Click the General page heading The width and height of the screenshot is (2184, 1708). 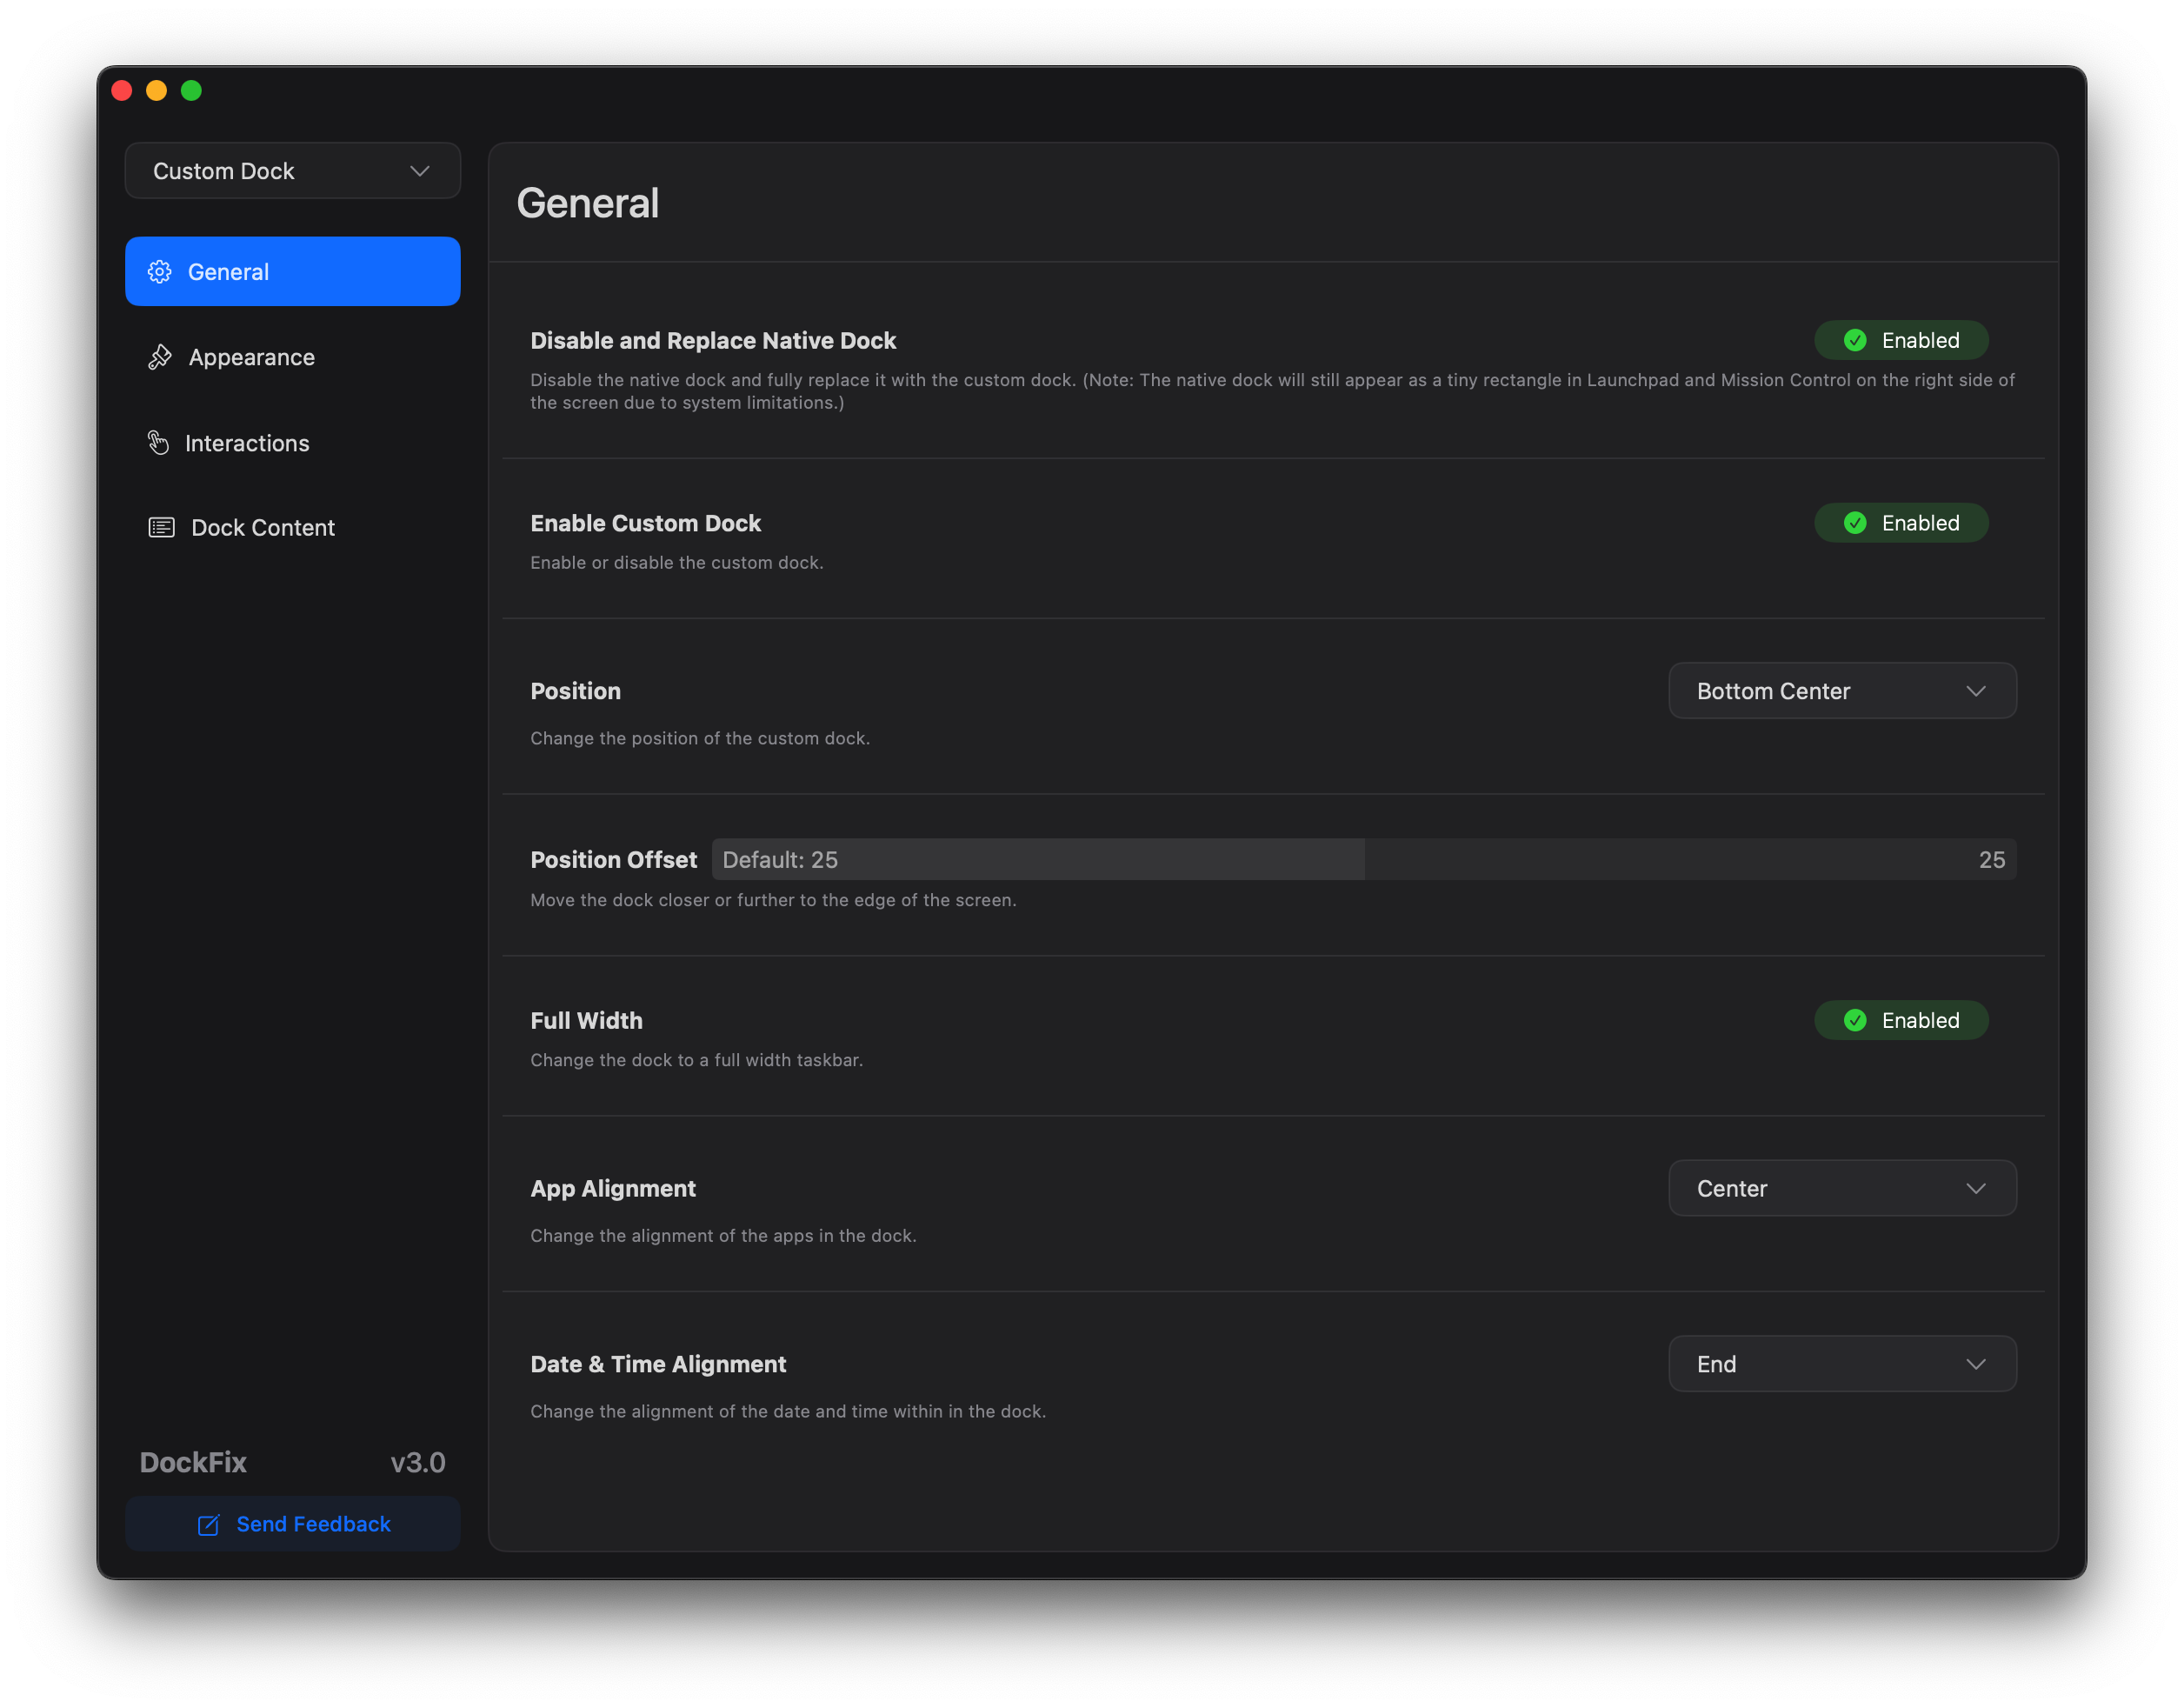tap(587, 203)
